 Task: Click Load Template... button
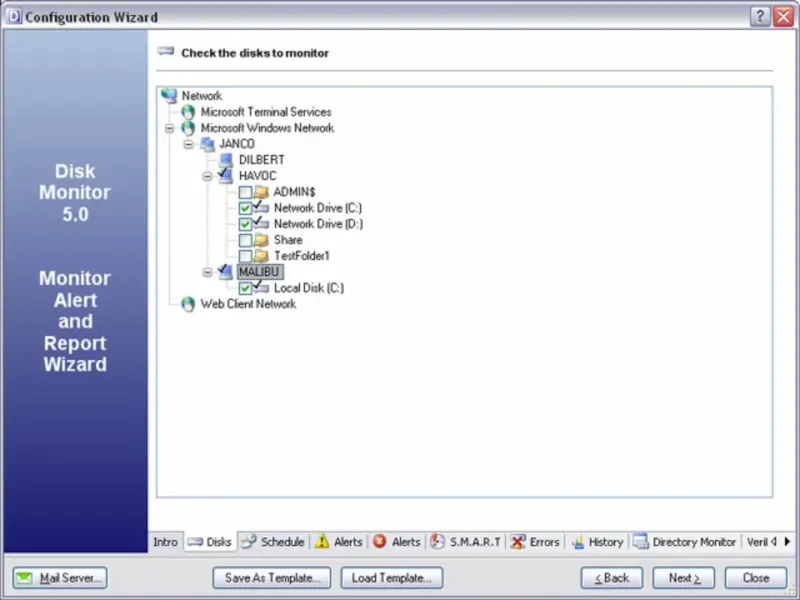click(x=392, y=578)
